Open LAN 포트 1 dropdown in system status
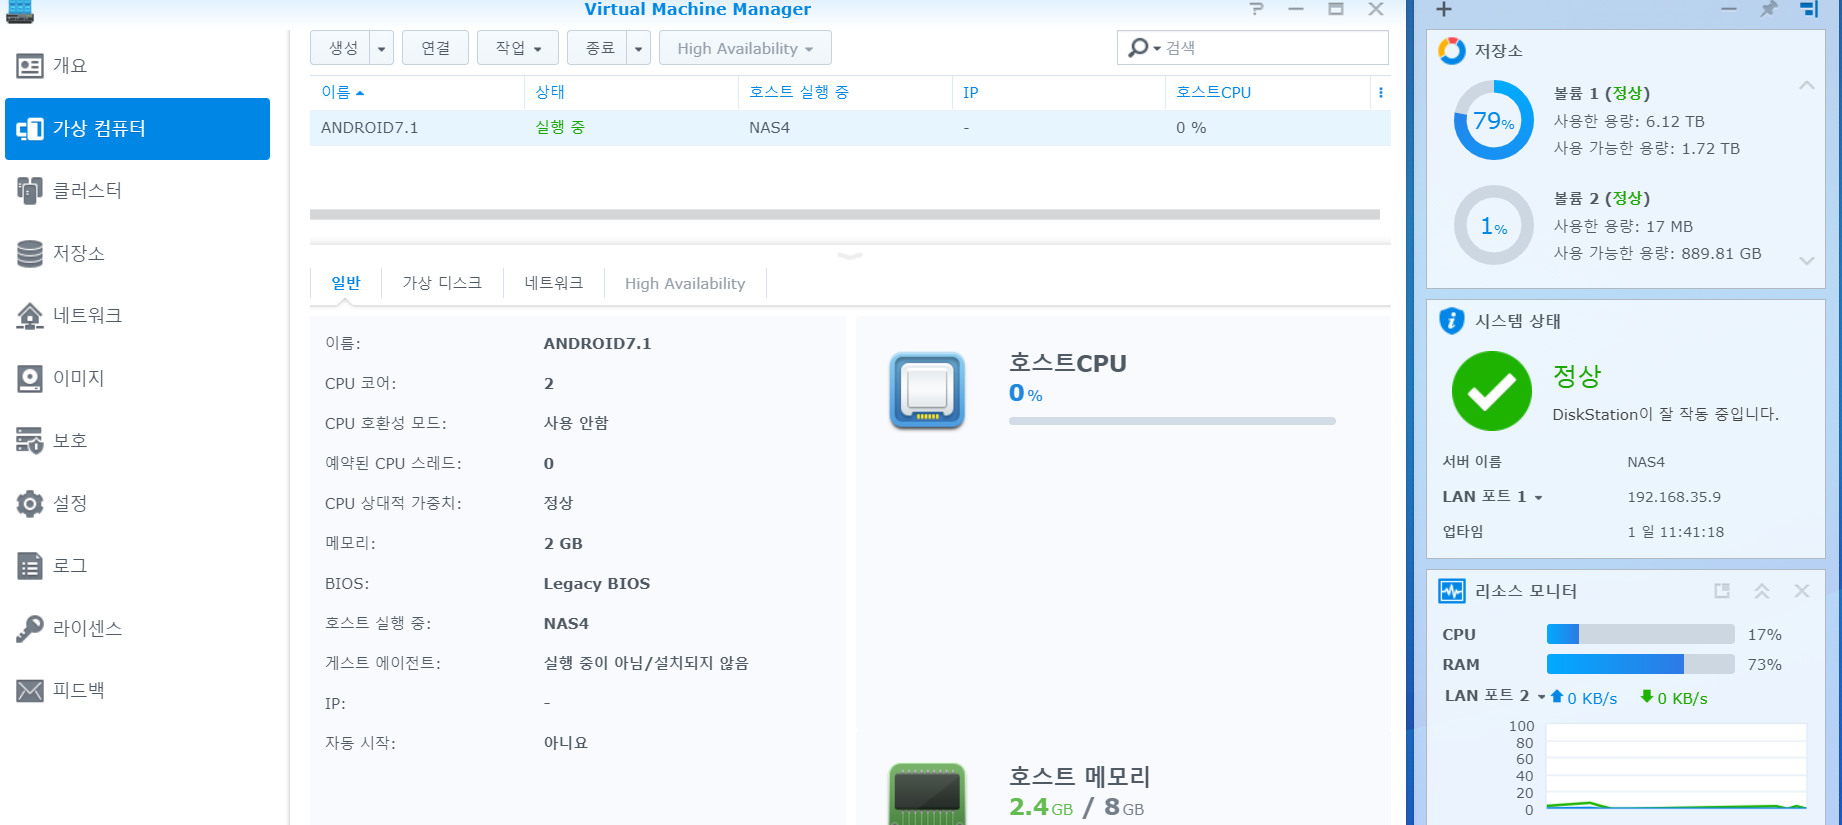This screenshot has height=825, width=1842. click(1538, 498)
